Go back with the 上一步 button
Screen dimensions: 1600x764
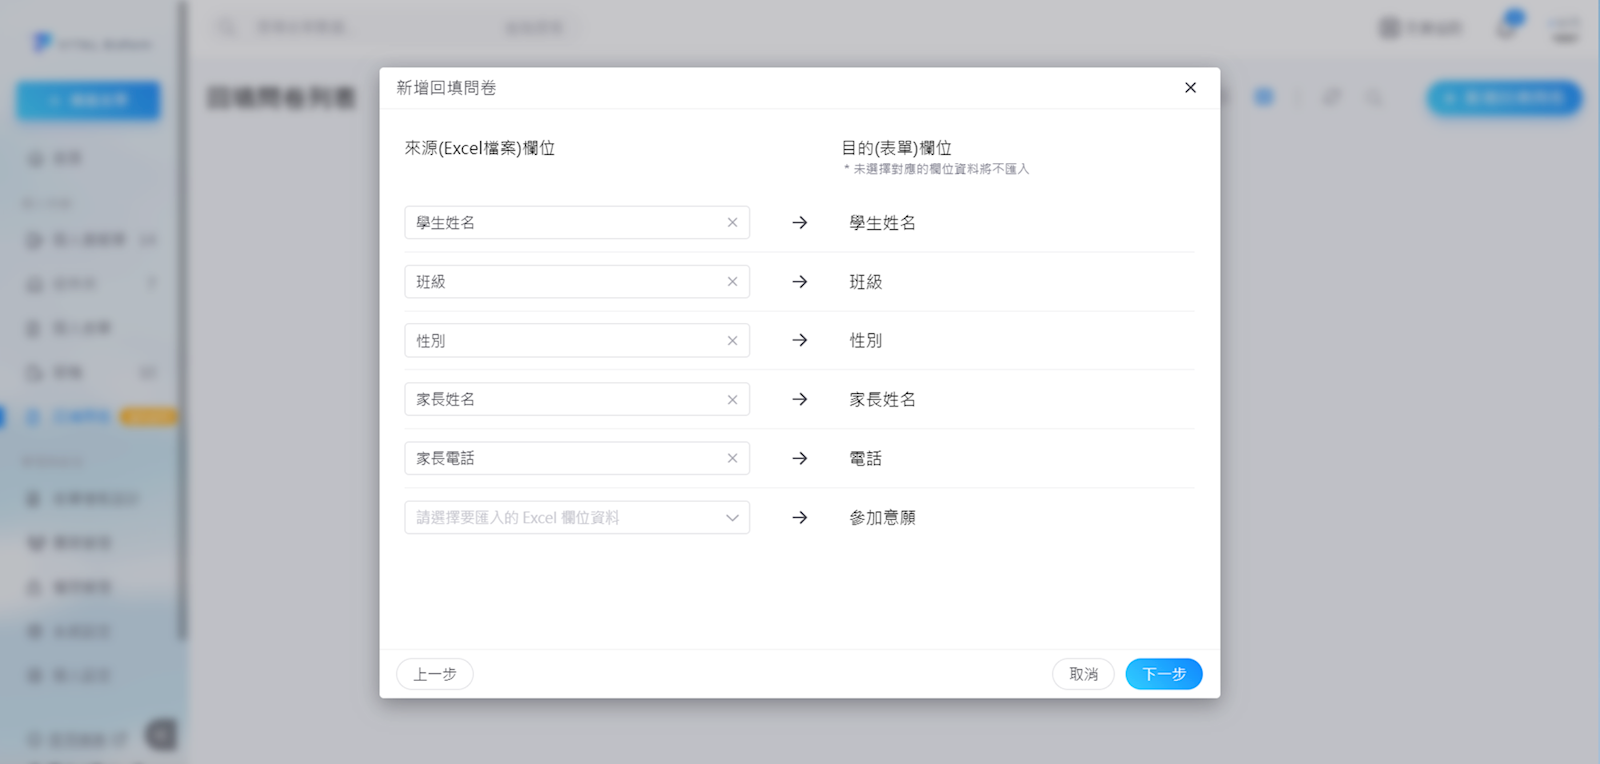[435, 674]
